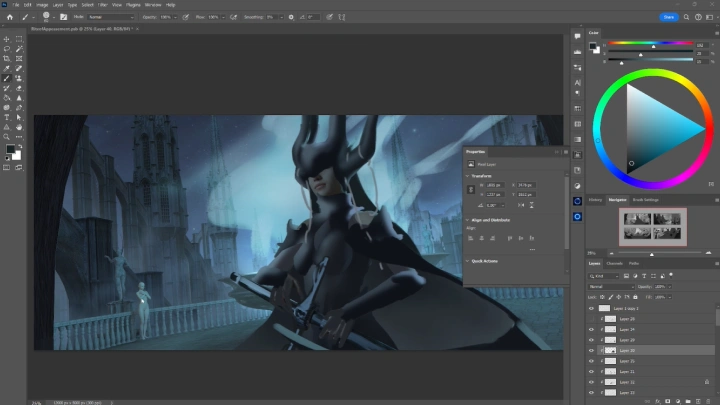Open Flow dropdown arrow in options bar
Image resolution: width=720 pixels, height=405 pixels.
(223, 17)
